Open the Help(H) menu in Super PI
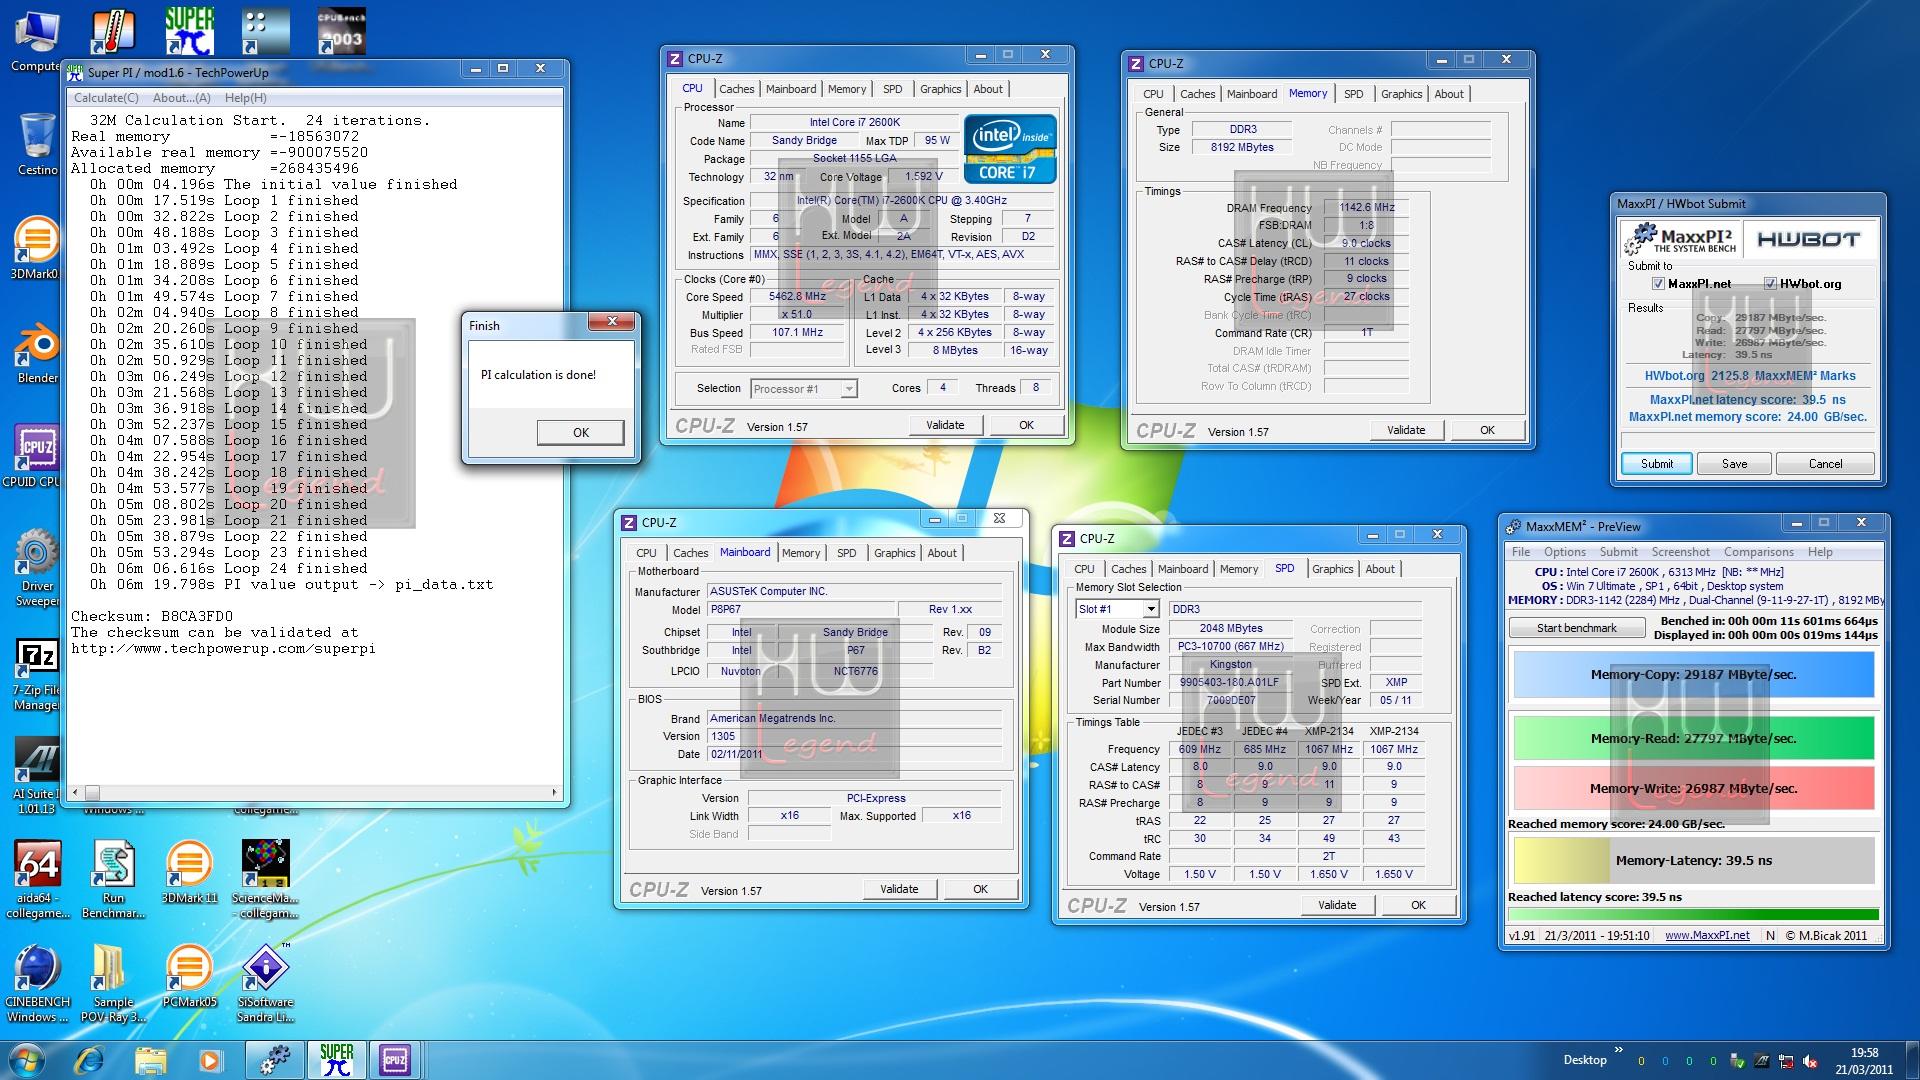Image resolution: width=1920 pixels, height=1080 pixels. pos(245,98)
